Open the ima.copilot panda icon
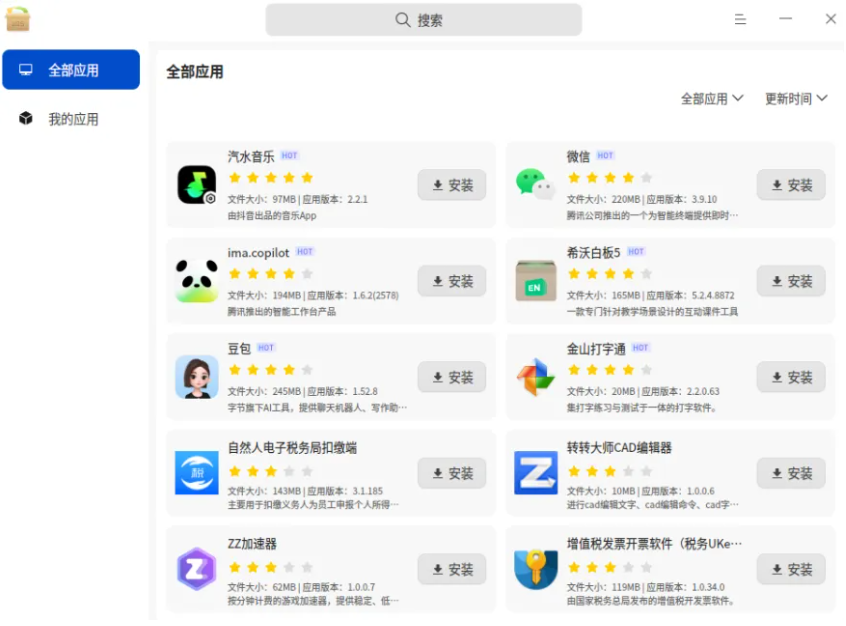The height and width of the screenshot is (626, 846). (x=197, y=281)
